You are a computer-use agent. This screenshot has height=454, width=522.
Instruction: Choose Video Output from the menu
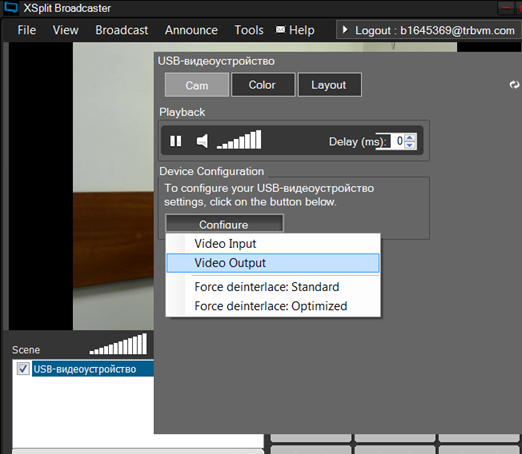coord(273,263)
